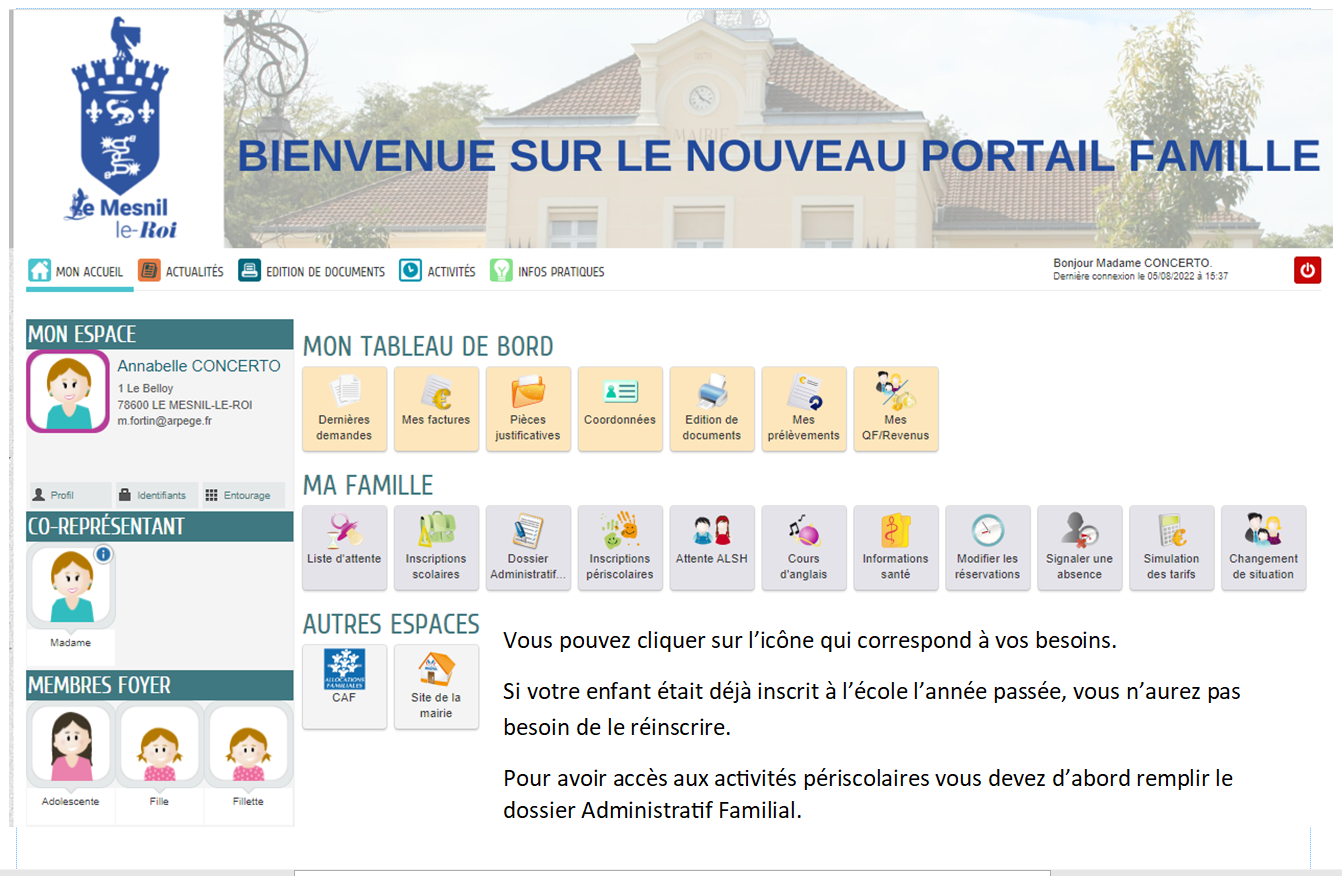Open the Informations santé tile
The width and height of the screenshot is (1342, 876).
896,547
